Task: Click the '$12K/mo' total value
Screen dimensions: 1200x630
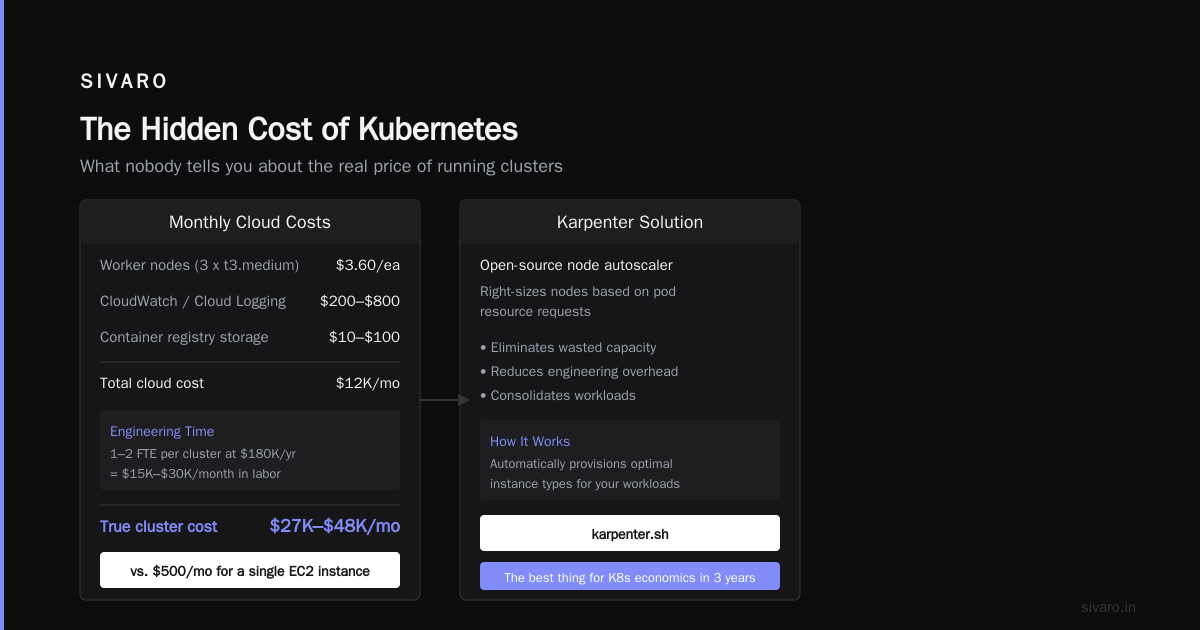Action: pyautogui.click(x=368, y=383)
